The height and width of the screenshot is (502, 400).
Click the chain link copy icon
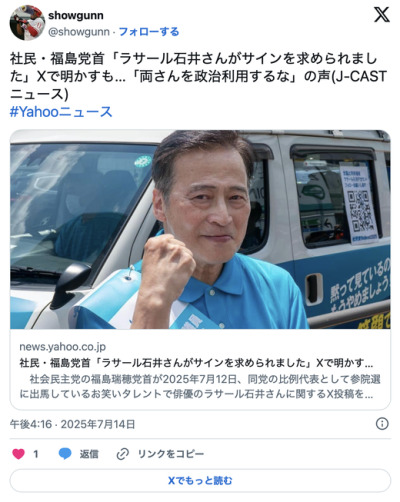coord(123,454)
